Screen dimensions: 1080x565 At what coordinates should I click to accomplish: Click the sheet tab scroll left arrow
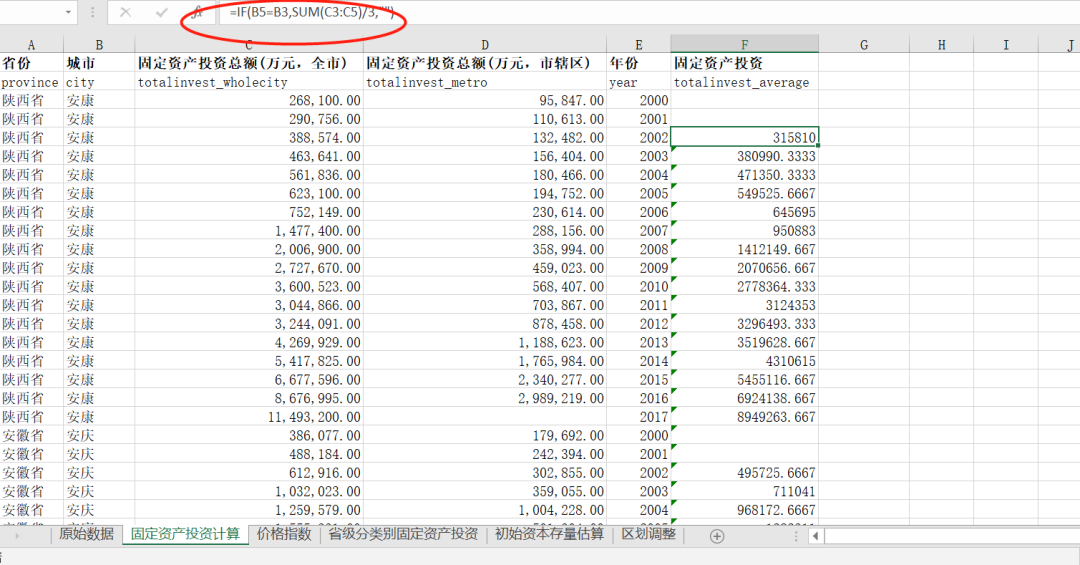17,536
